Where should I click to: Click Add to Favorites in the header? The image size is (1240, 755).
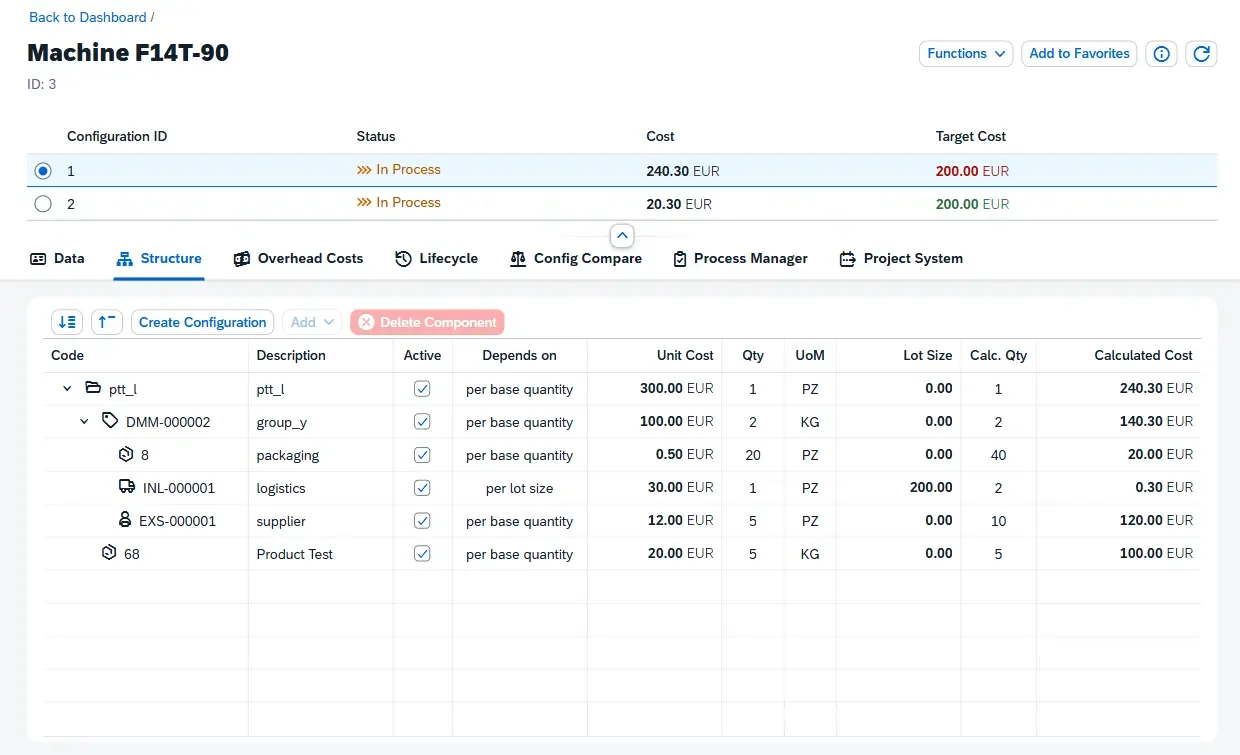pos(1079,53)
